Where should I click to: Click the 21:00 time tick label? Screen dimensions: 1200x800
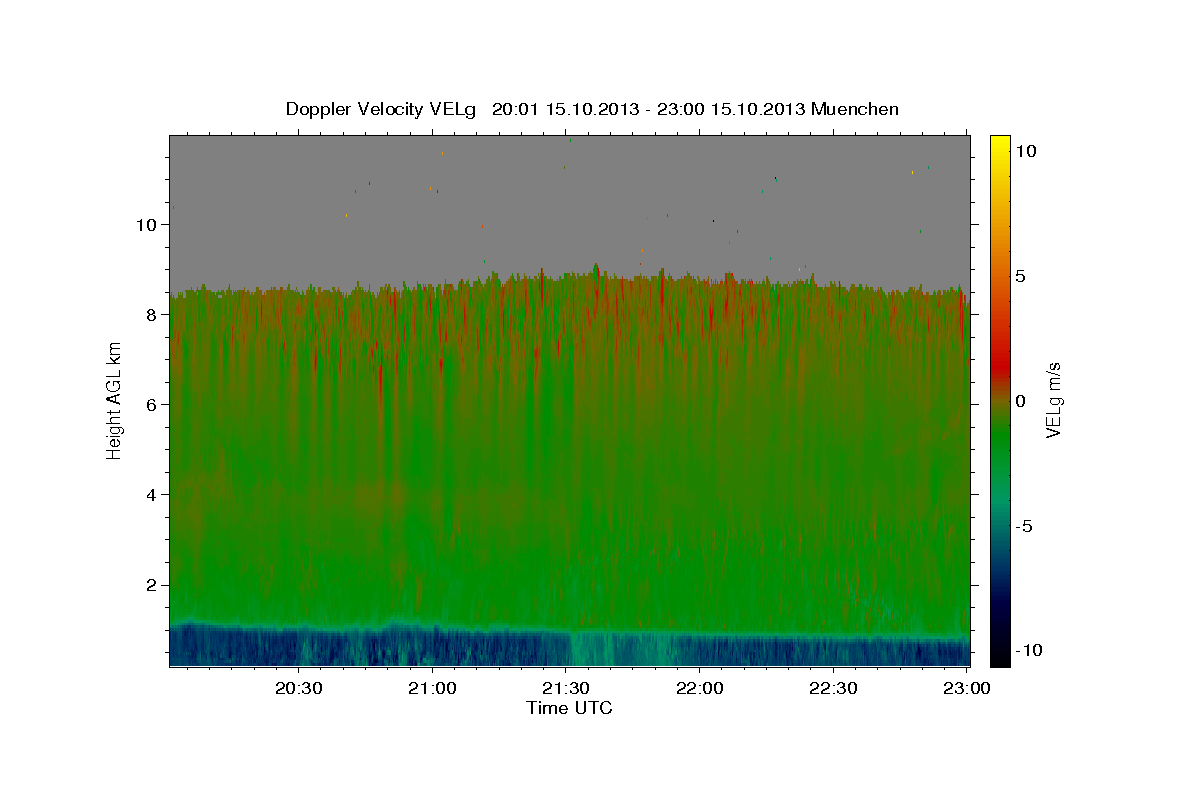[x=432, y=688]
